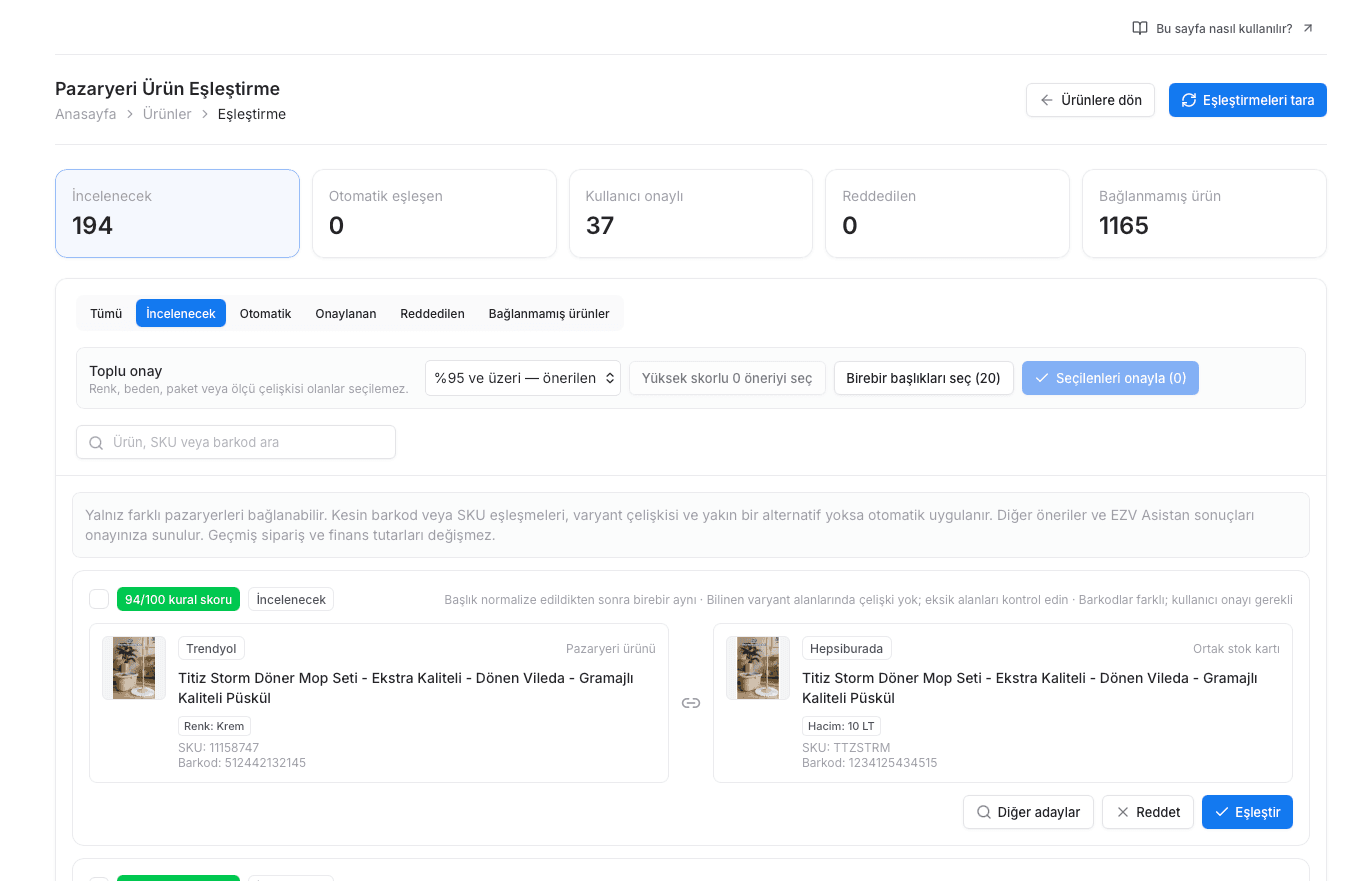This screenshot has height=881, width=1361.
Task: Click SKU: TTZSTRM text
Action: pyautogui.click(x=846, y=748)
